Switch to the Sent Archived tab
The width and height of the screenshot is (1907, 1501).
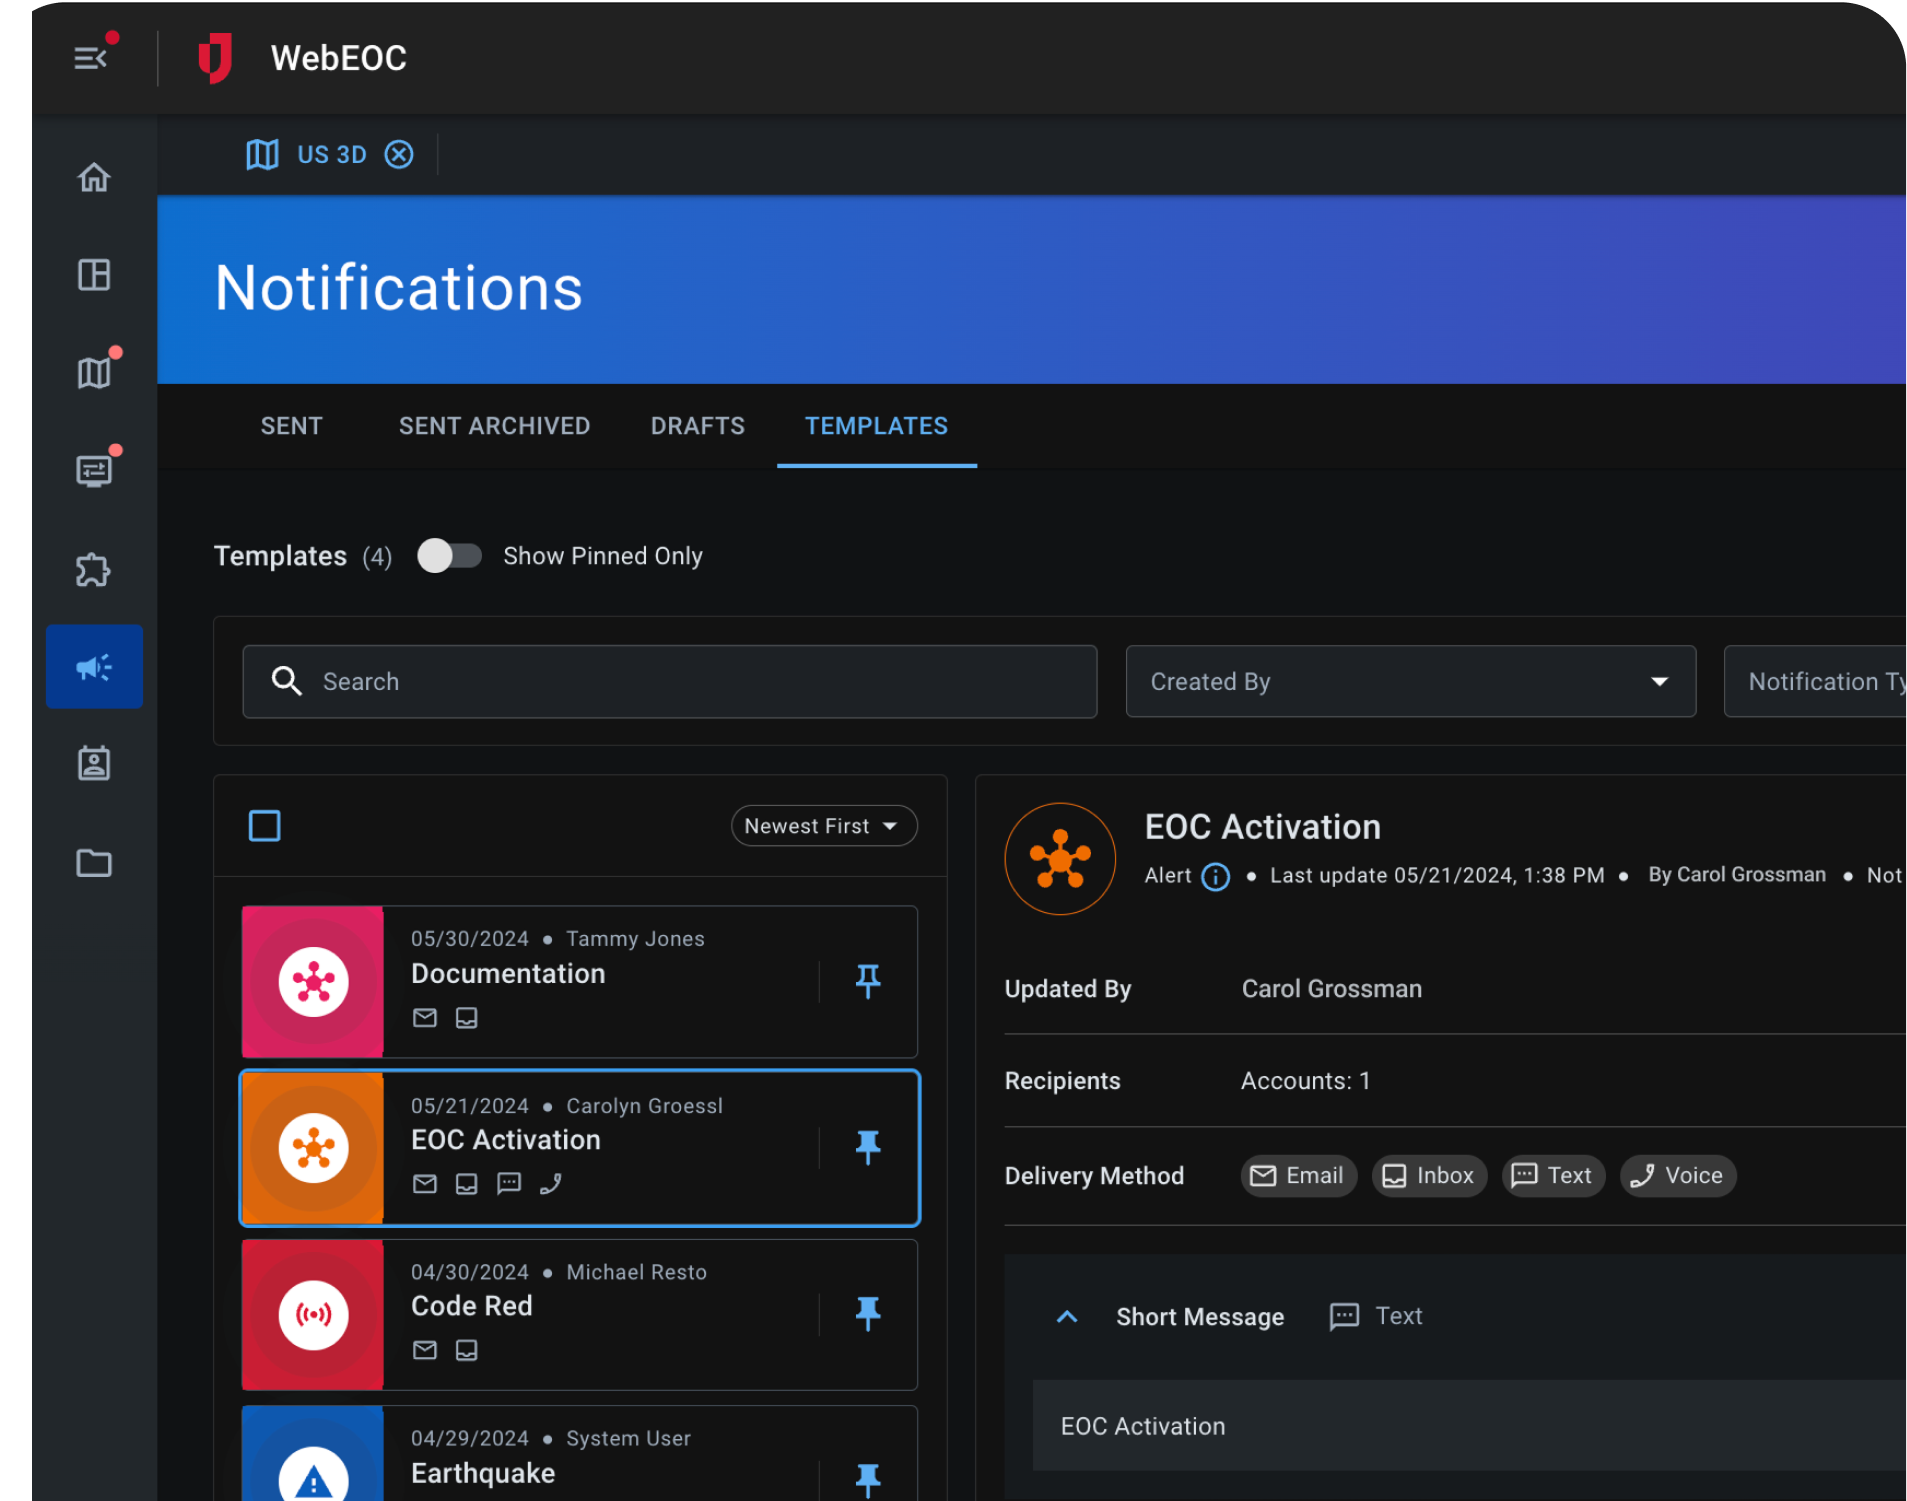coord(494,426)
